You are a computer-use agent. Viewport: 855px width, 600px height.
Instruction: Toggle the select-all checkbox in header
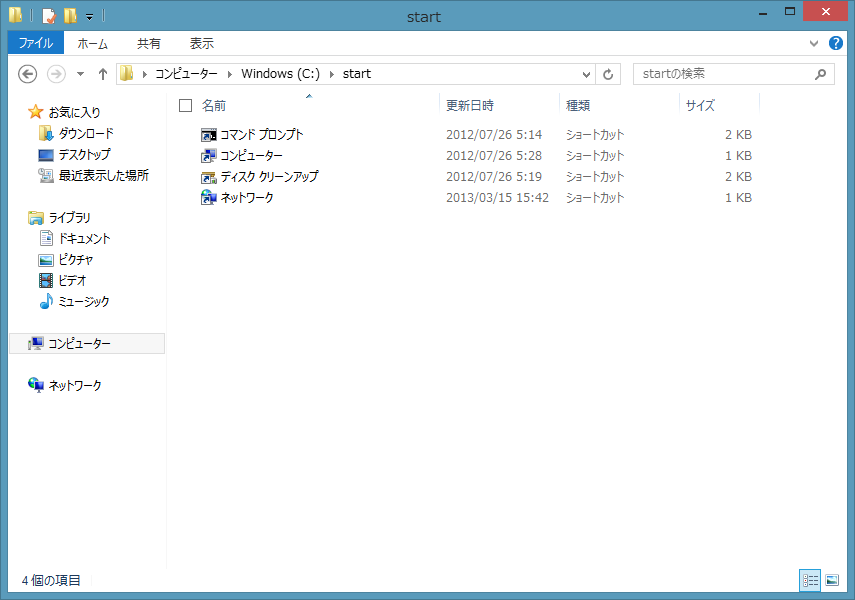tap(185, 105)
